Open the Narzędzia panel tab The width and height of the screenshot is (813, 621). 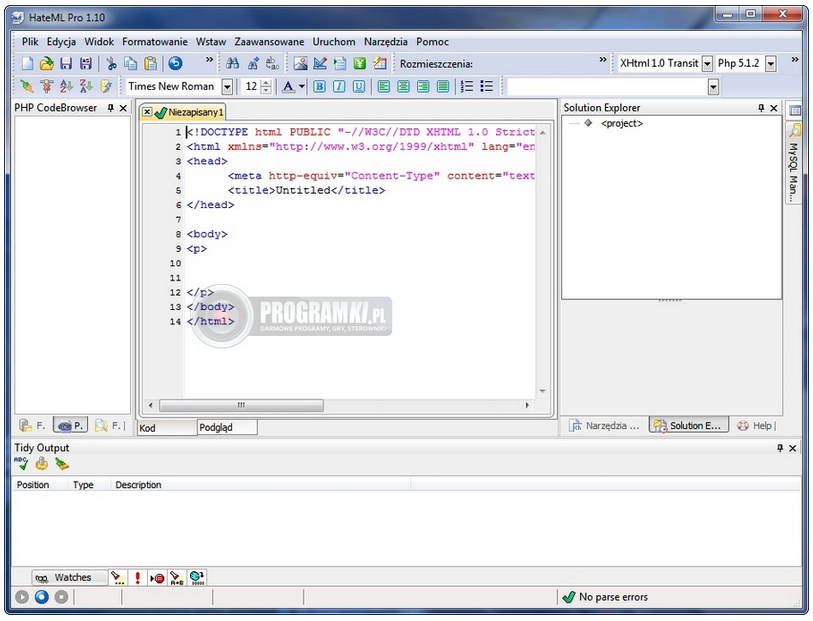click(x=605, y=426)
